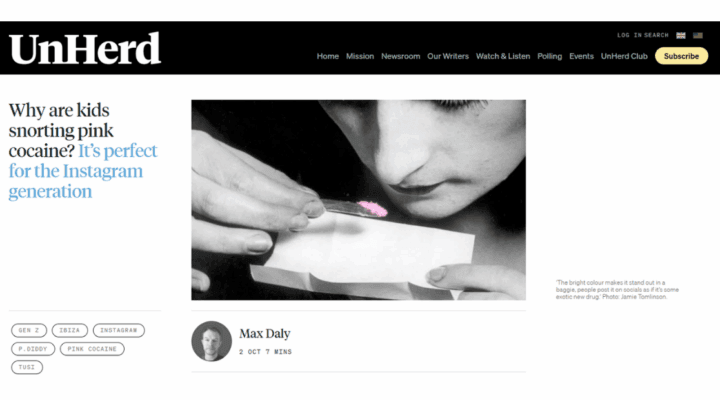
Task: Open the Events page
Action: pyautogui.click(x=581, y=56)
